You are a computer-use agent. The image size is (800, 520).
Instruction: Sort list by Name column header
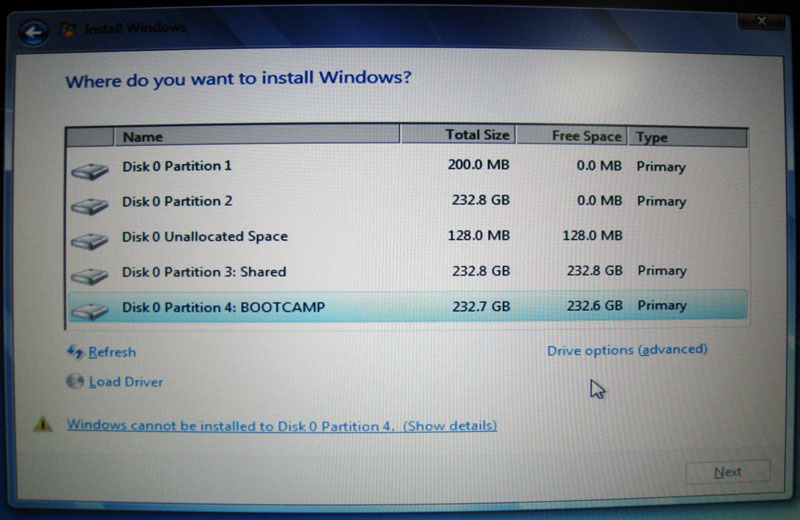(x=257, y=136)
